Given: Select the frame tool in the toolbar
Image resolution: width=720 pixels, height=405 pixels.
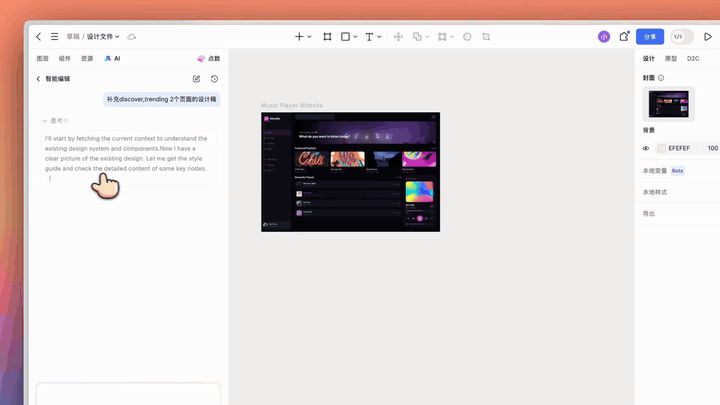Looking at the screenshot, I should pos(327,37).
